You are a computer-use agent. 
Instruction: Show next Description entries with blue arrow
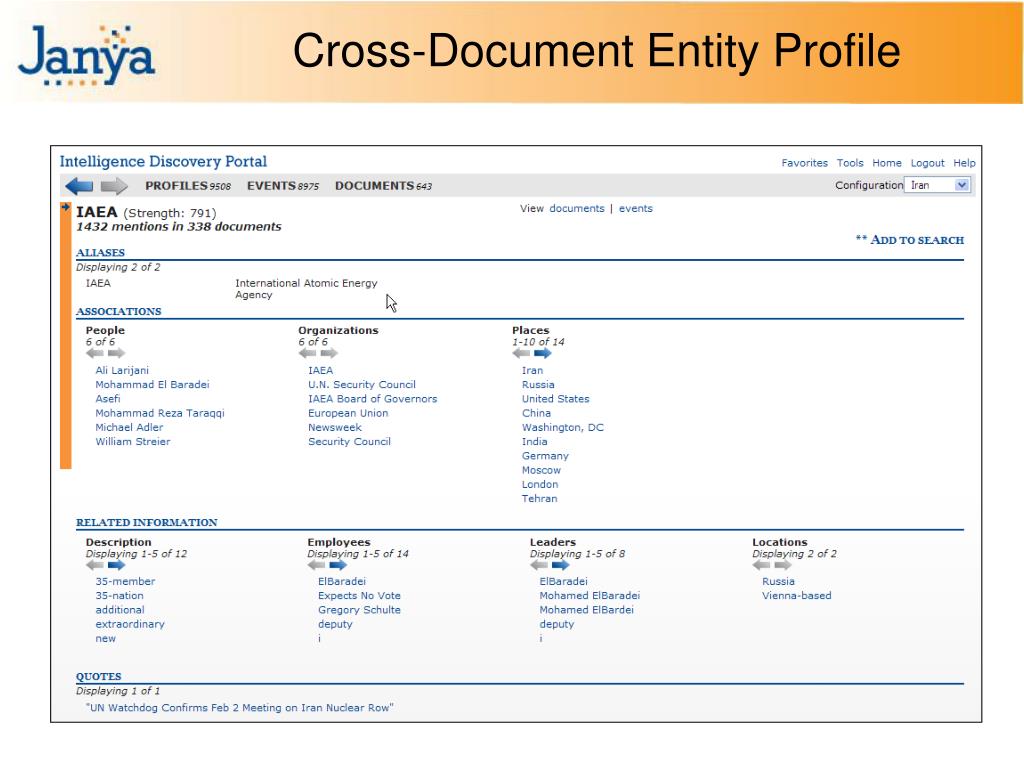pyautogui.click(x=116, y=565)
